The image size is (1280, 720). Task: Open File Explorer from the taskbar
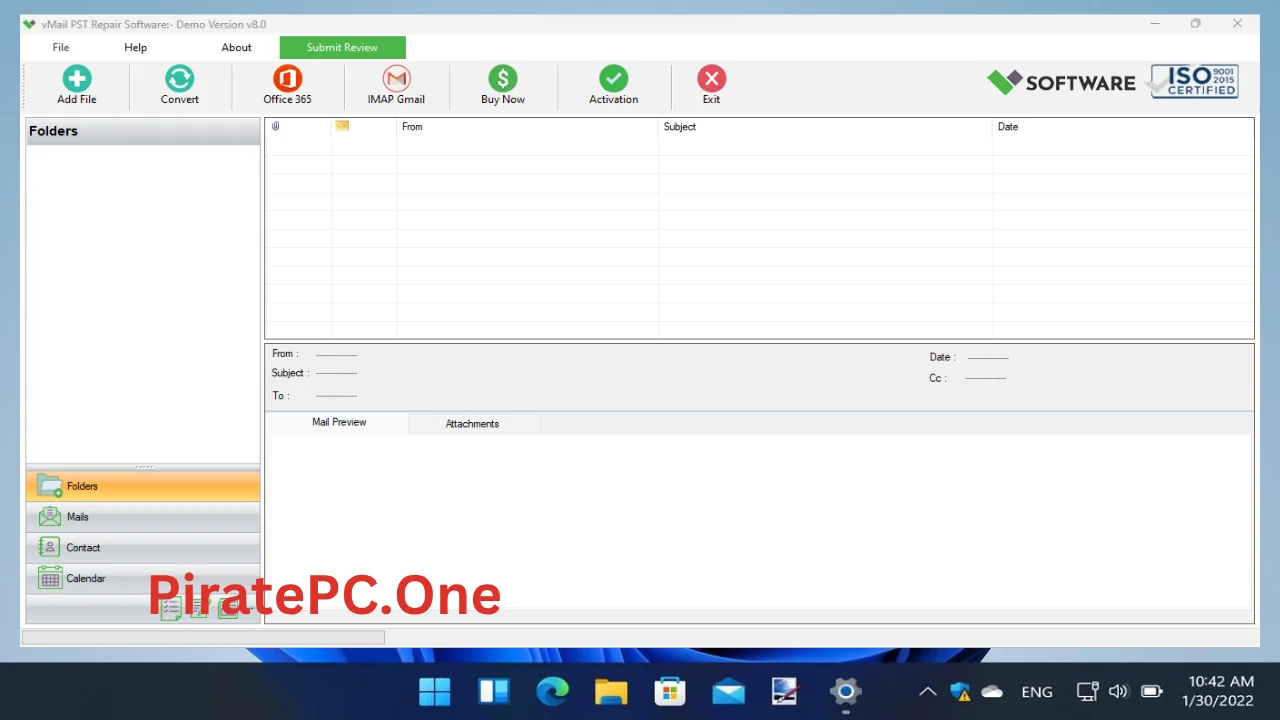click(x=611, y=691)
